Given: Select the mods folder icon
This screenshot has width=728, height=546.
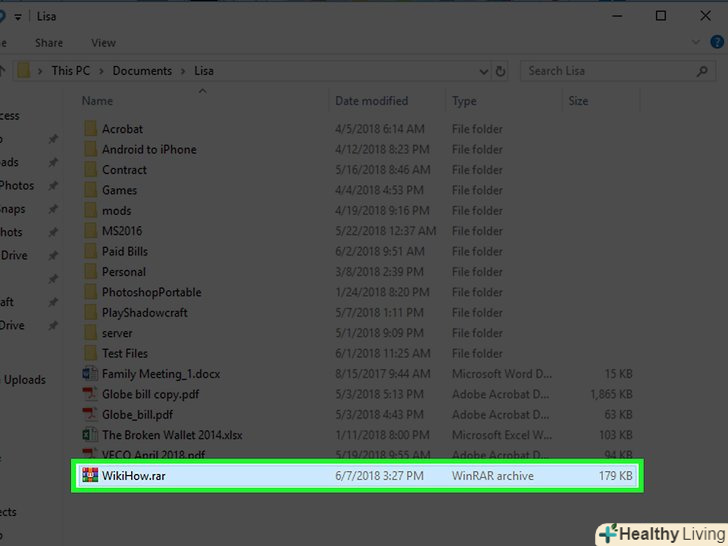Looking at the screenshot, I should point(91,210).
